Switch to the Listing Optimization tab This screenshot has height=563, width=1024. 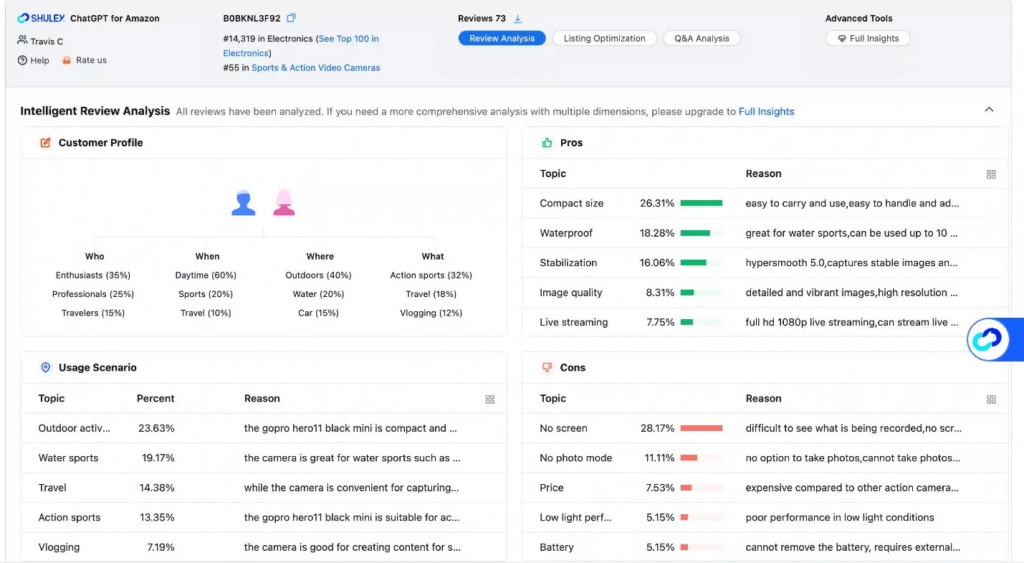coord(604,39)
